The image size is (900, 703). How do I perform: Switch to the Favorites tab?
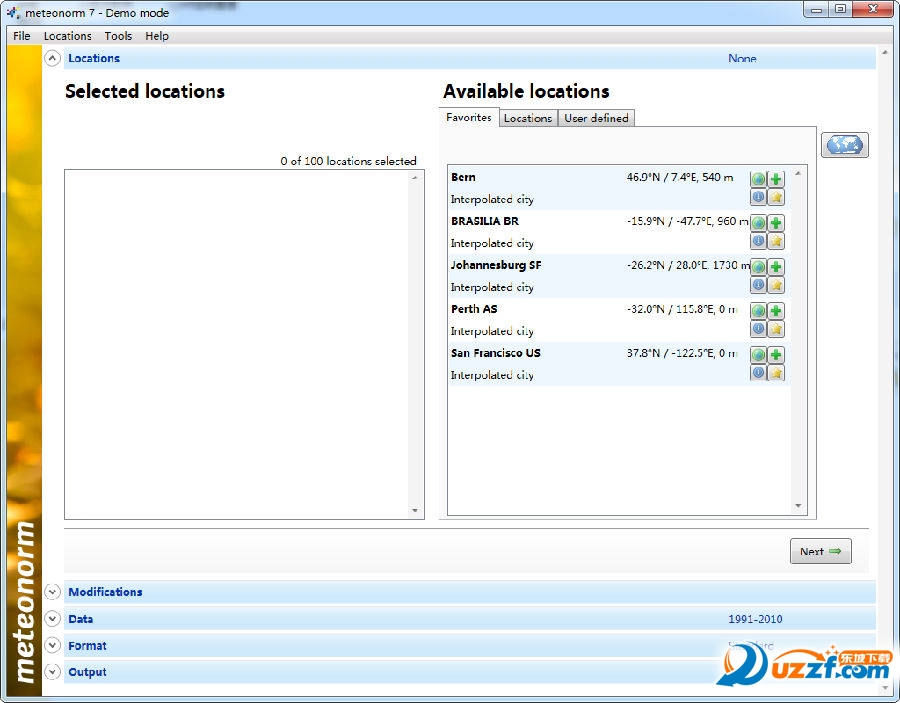click(x=469, y=117)
